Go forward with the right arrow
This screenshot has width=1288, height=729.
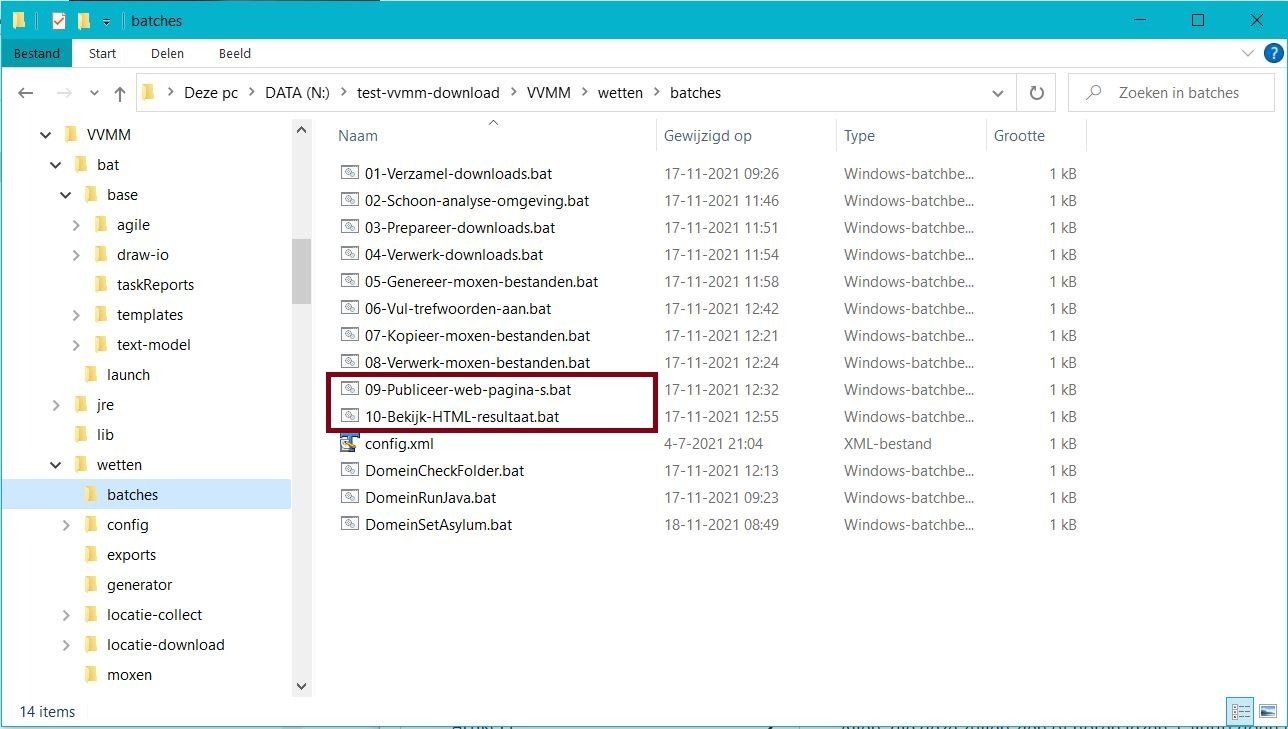[x=63, y=93]
